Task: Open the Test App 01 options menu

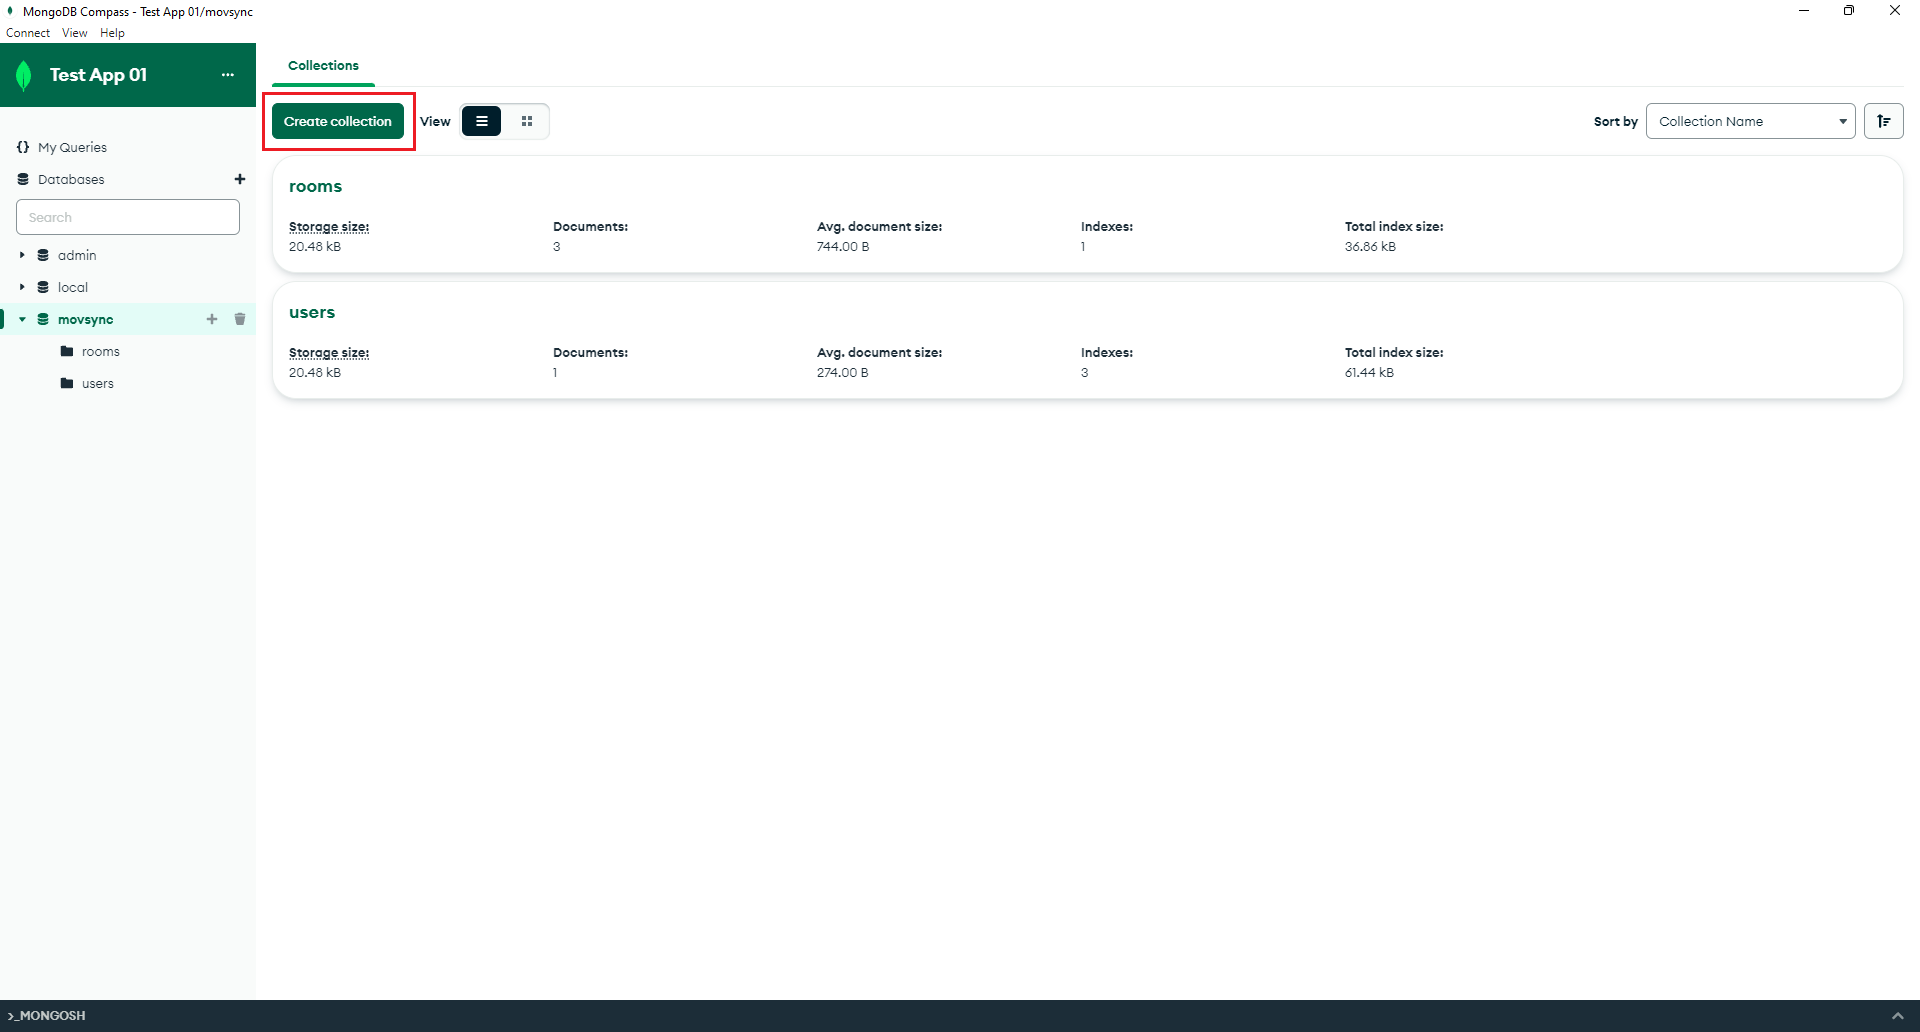Action: pos(228,75)
